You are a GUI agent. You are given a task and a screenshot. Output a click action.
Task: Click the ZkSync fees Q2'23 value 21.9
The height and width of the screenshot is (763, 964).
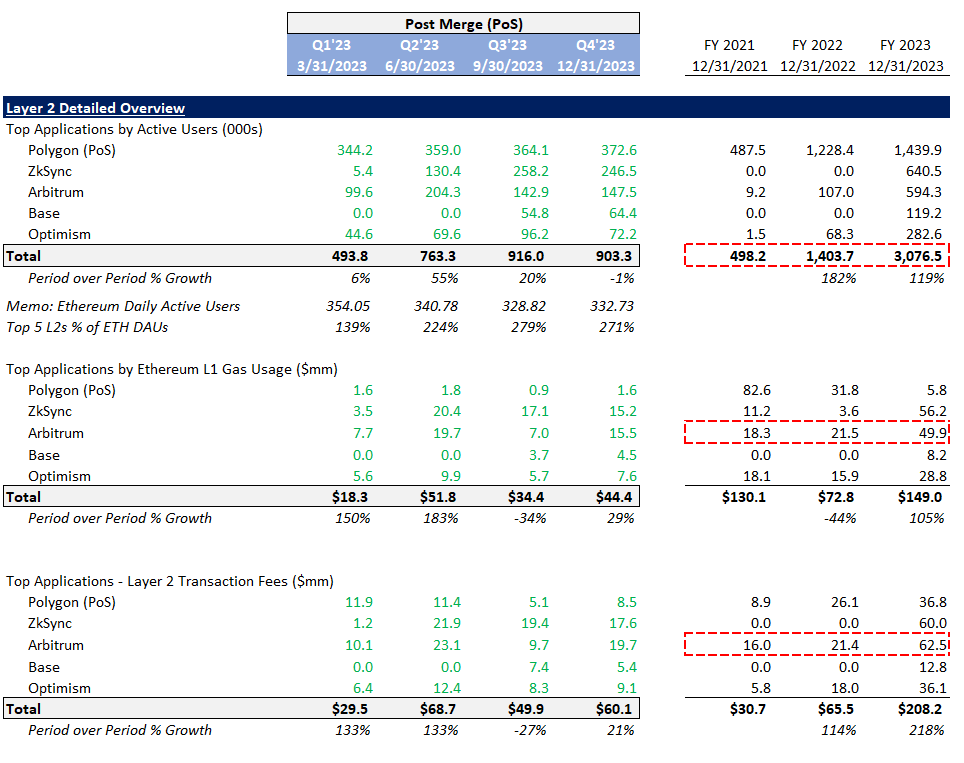tap(447, 623)
